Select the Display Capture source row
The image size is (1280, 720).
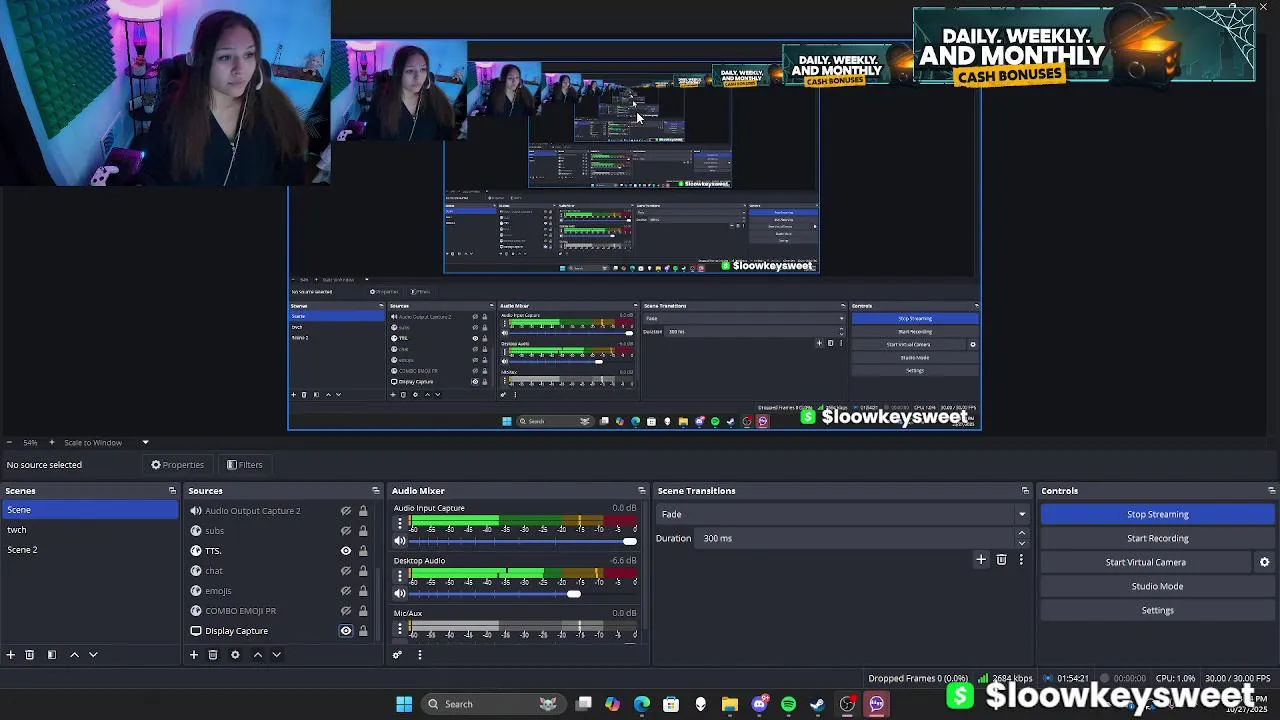(x=278, y=631)
